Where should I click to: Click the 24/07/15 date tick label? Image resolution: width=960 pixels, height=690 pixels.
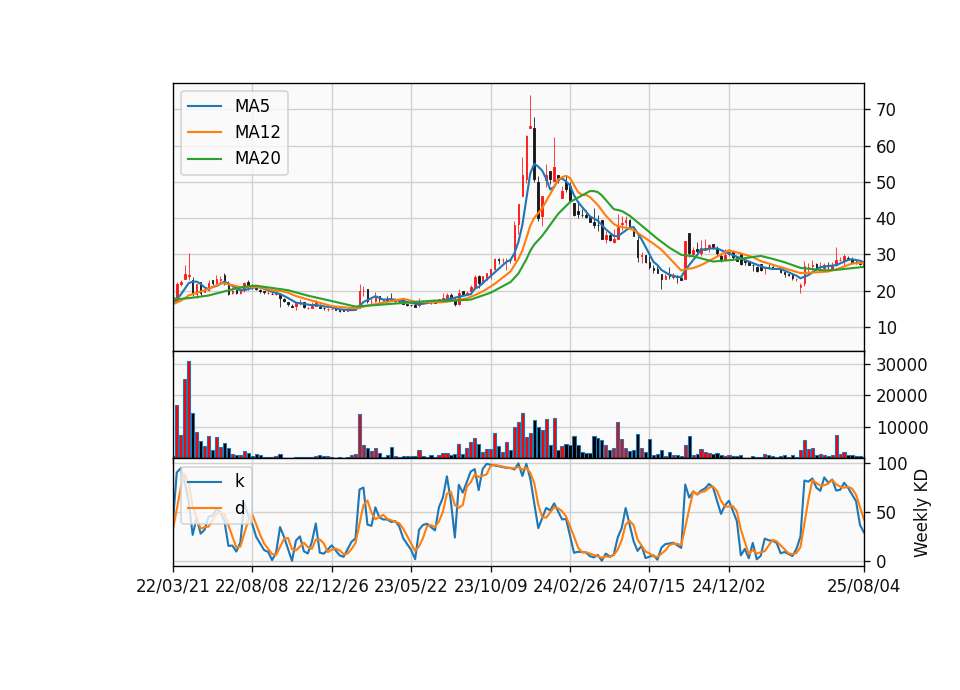click(x=649, y=587)
